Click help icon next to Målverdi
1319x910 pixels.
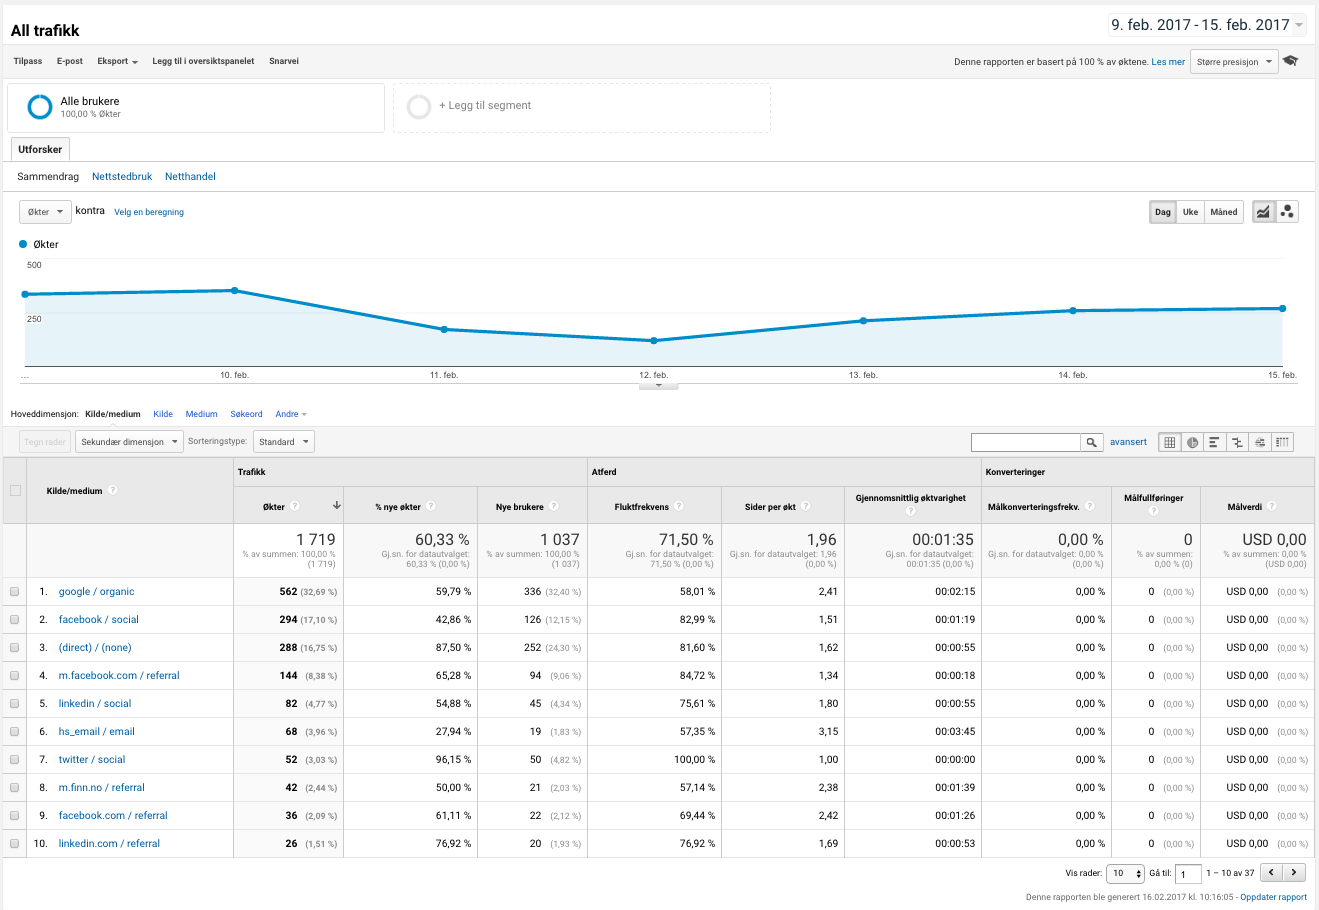[x=1272, y=506]
